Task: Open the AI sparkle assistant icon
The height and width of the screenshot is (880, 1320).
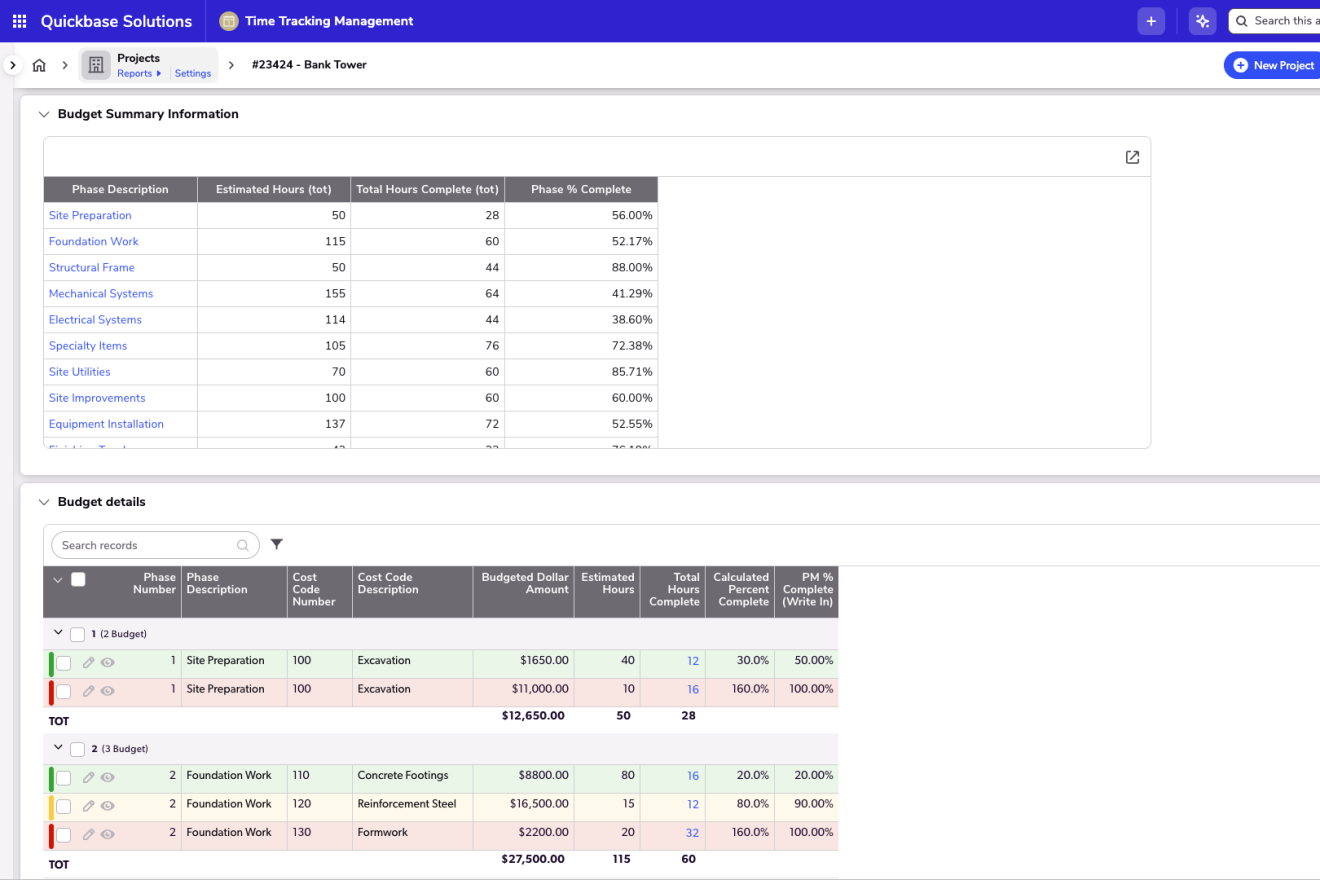Action: coord(1202,21)
